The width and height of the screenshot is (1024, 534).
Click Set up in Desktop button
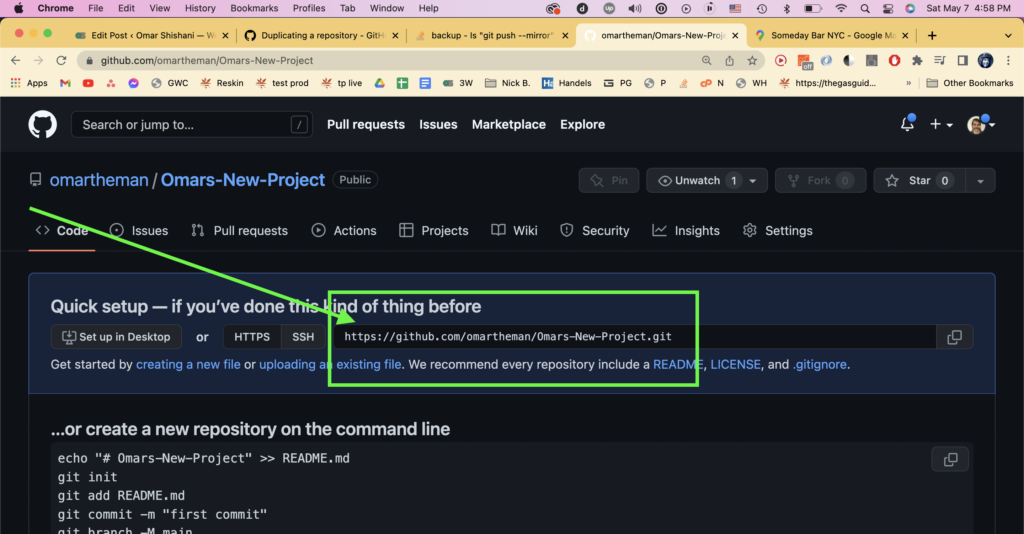tap(116, 337)
